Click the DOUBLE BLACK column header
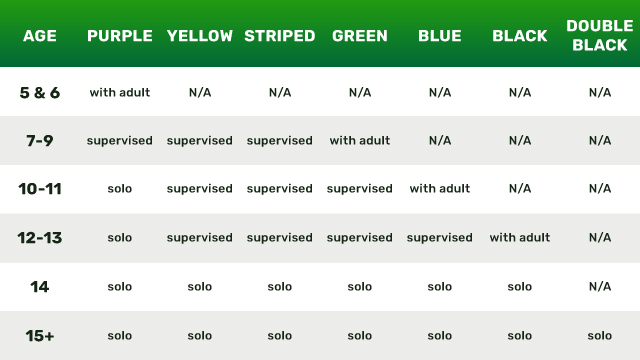The width and height of the screenshot is (640, 360). coord(600,36)
